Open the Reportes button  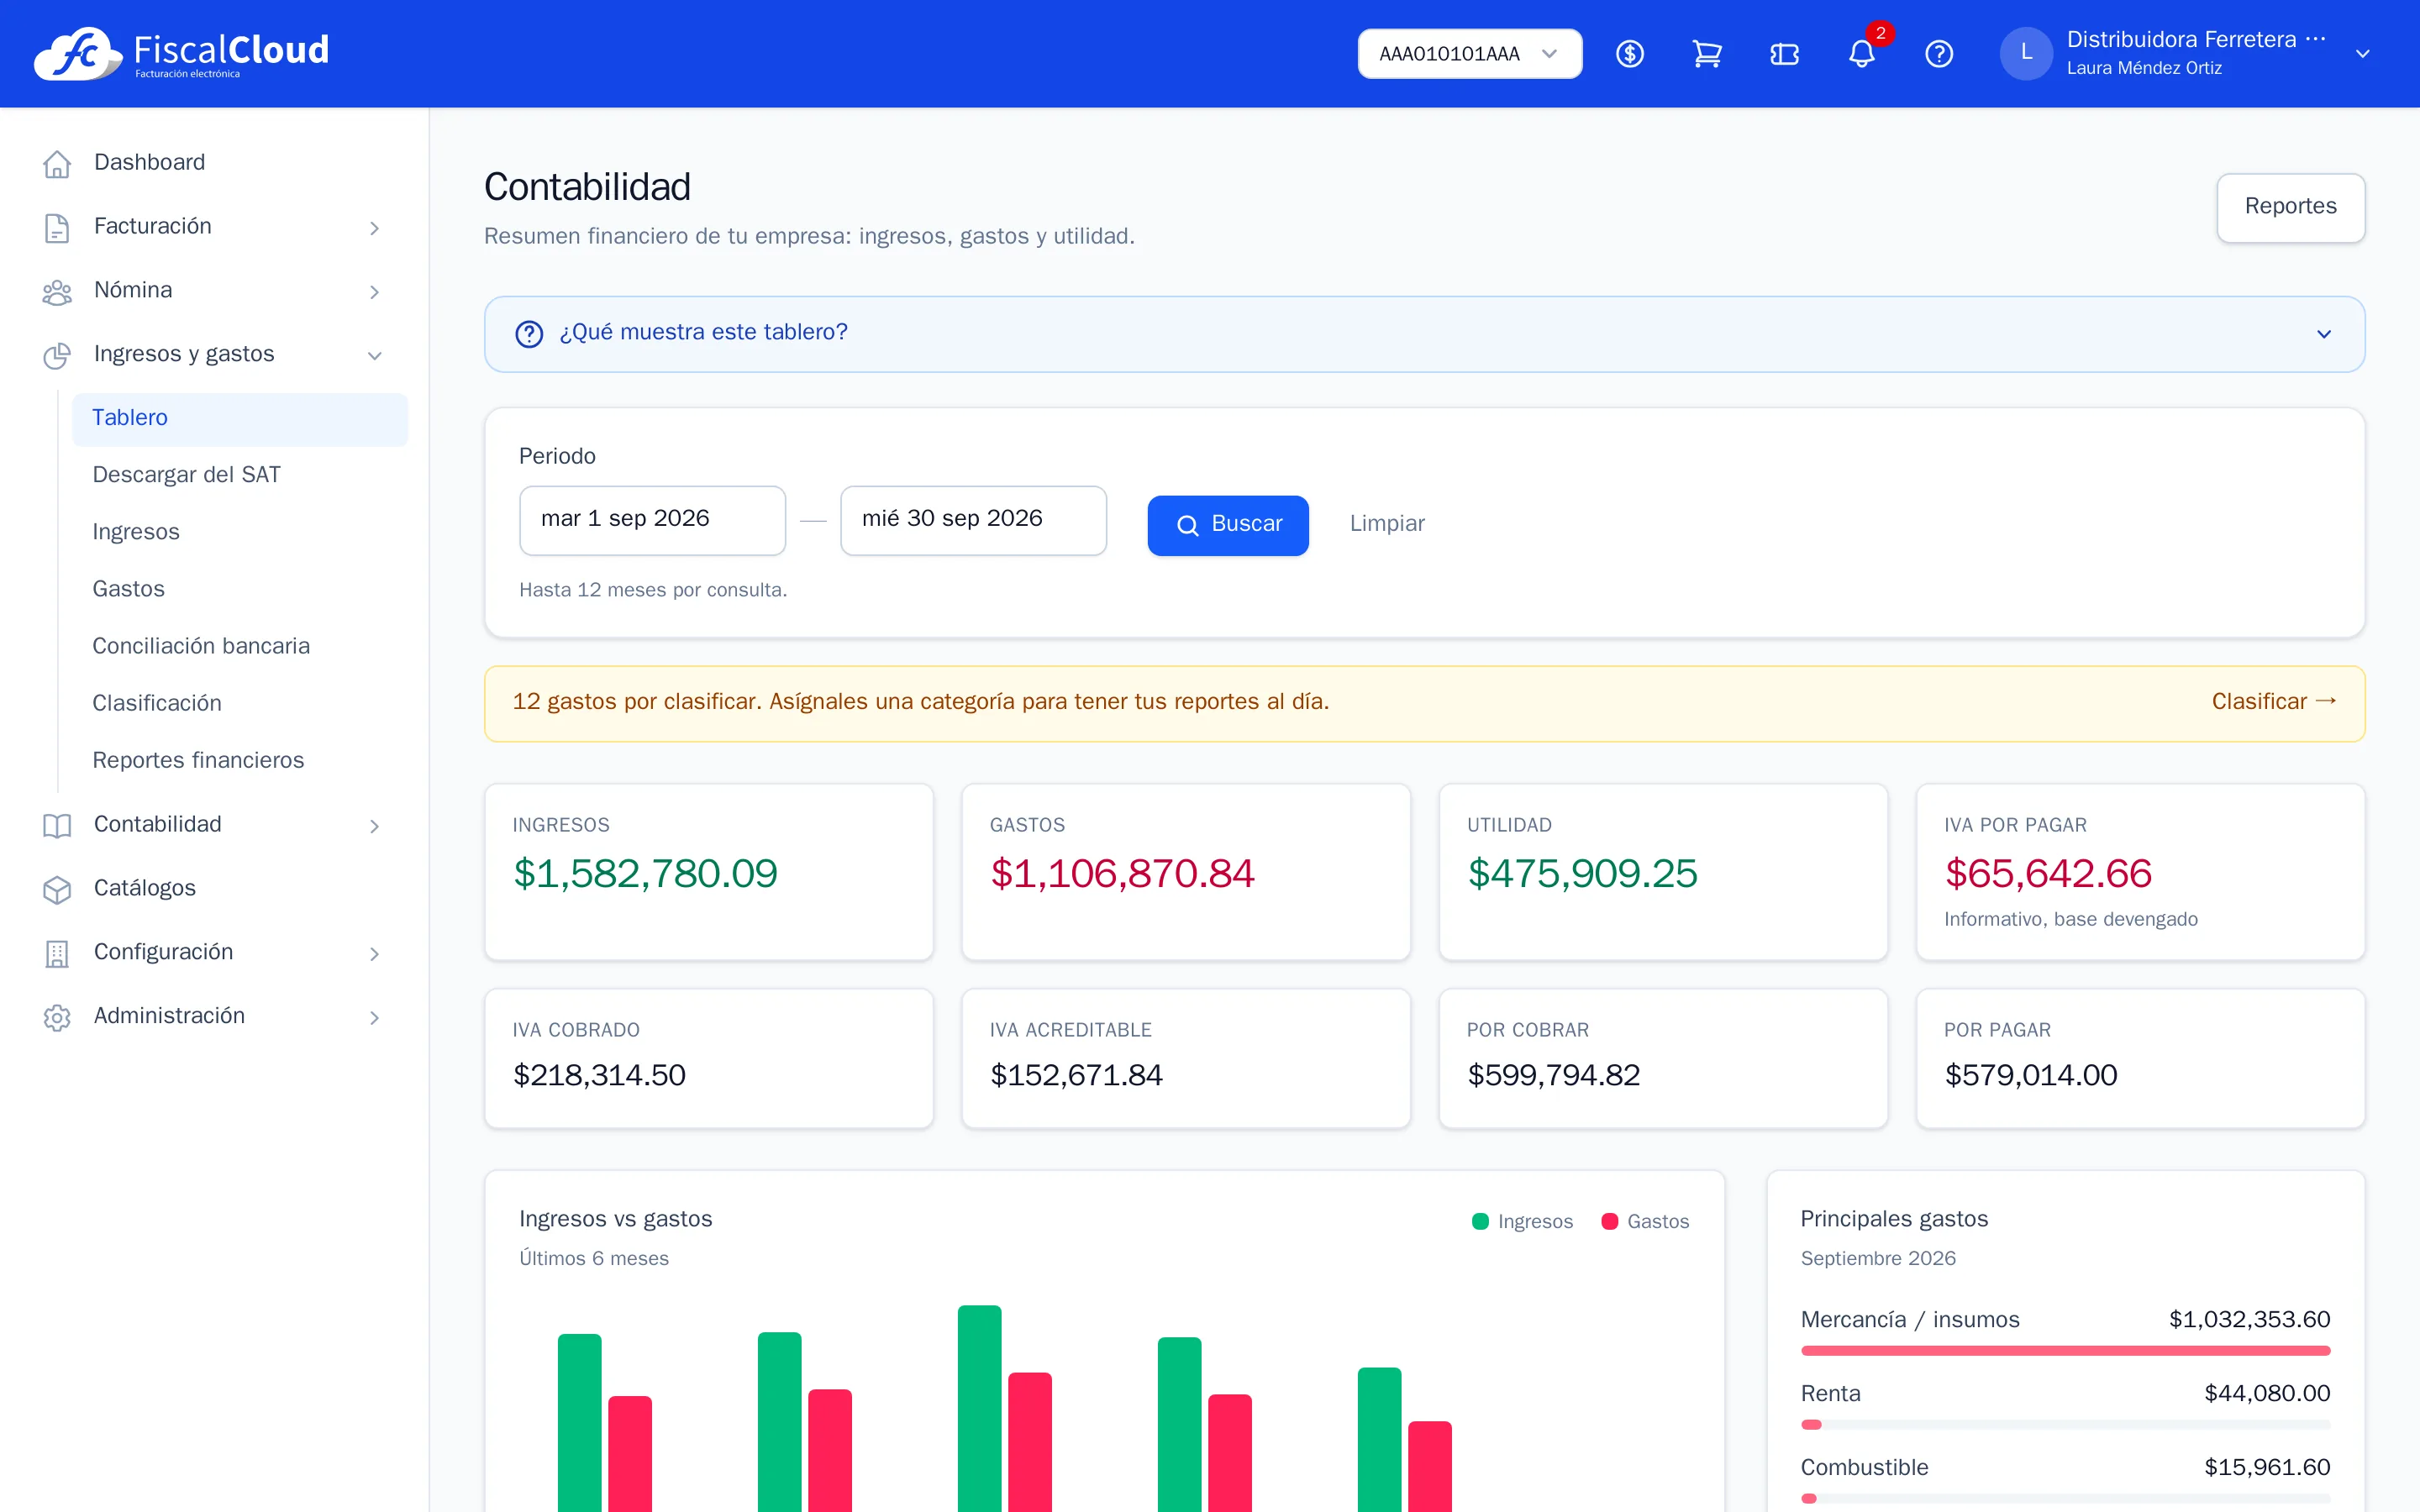2290,207
